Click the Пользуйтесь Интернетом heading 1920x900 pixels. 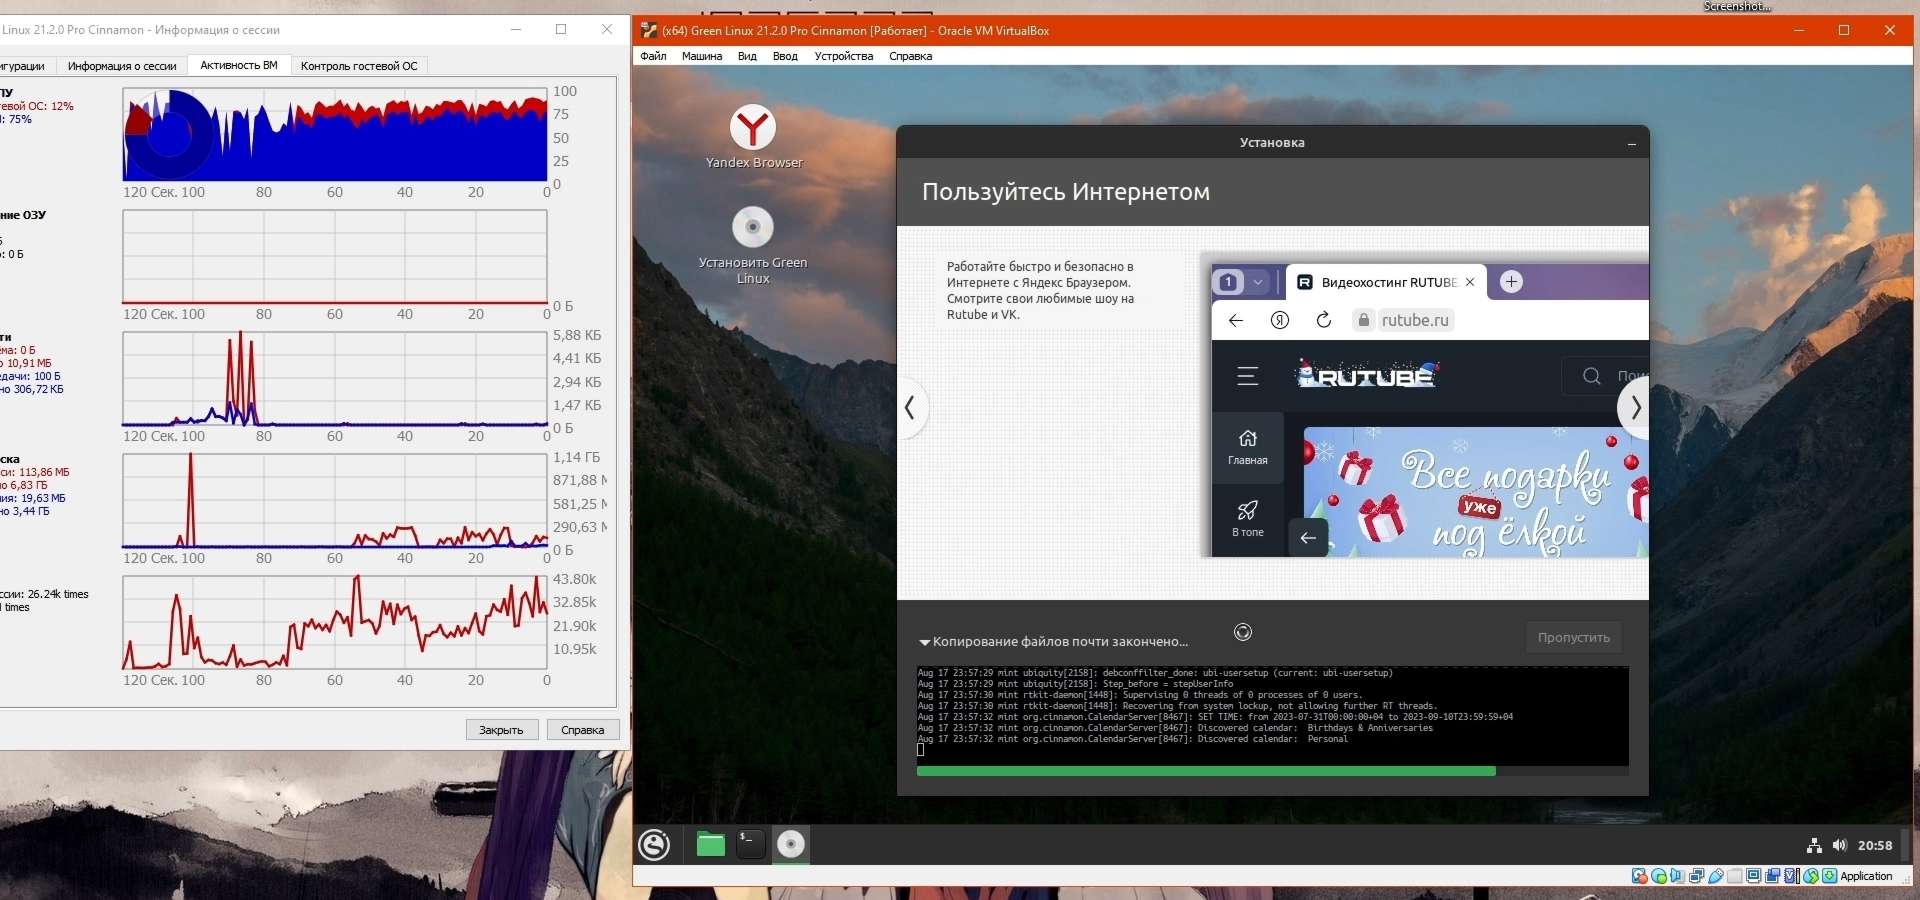click(1066, 192)
